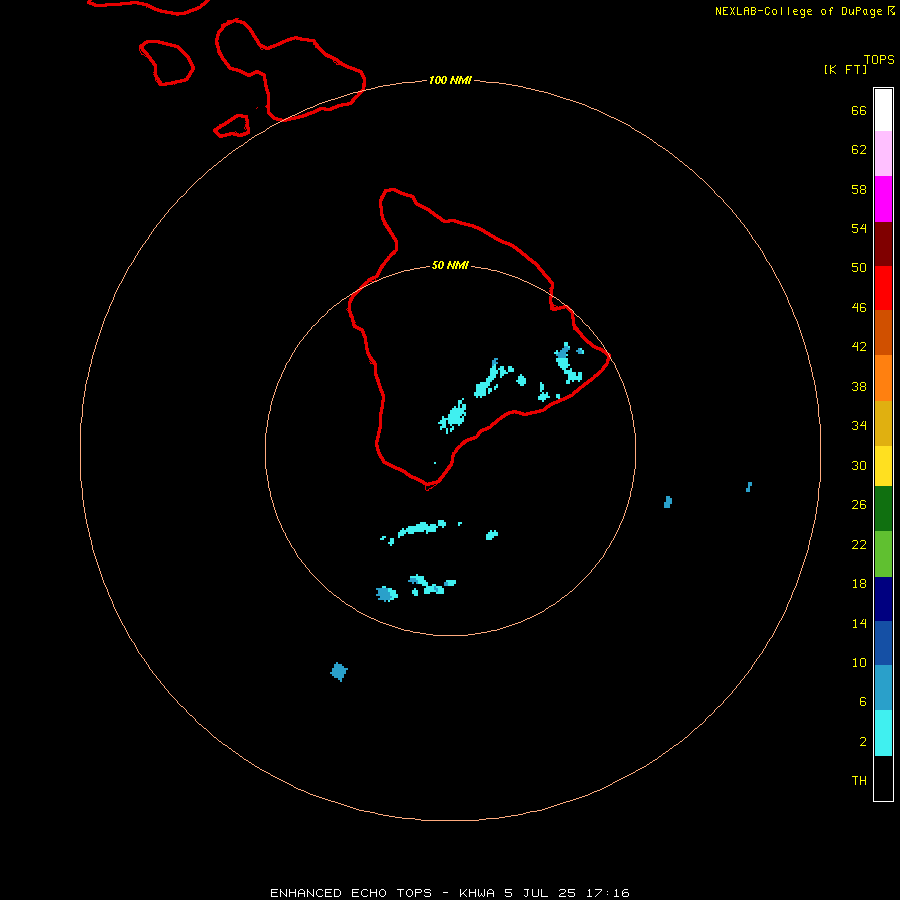Click the TOPS legend title
900x900 pixels.
[x=879, y=60]
